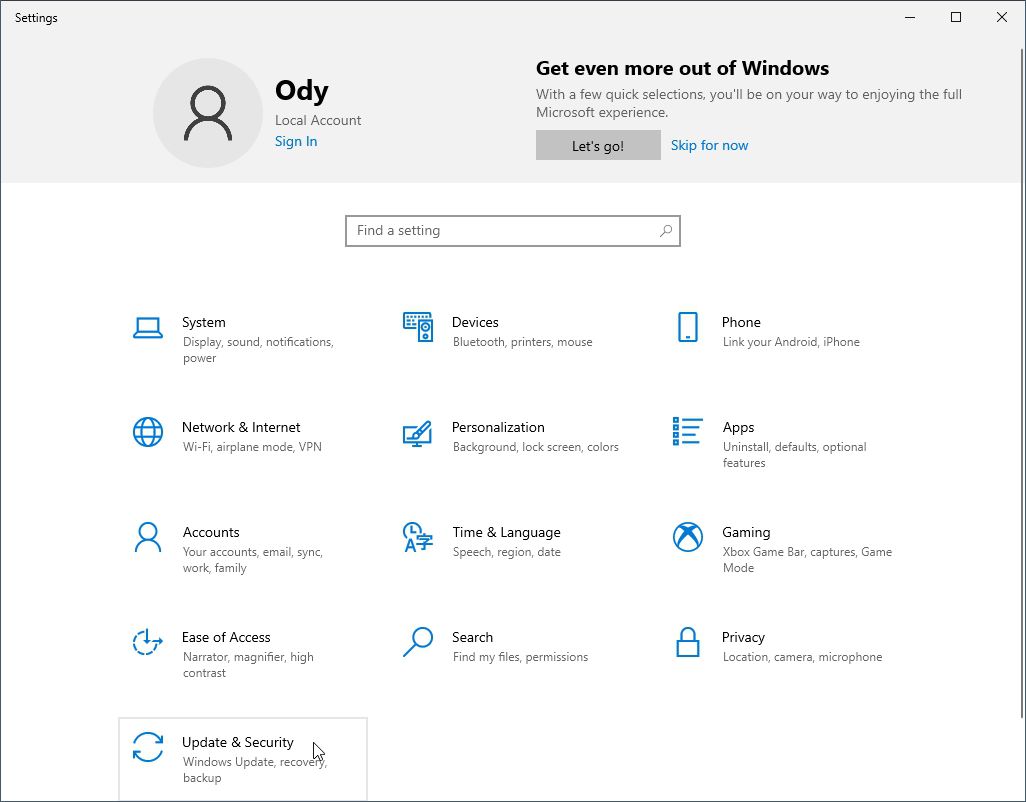
Task: Click 'Xbox Game Bar, captures, Game Mode' text
Action: [807, 560]
